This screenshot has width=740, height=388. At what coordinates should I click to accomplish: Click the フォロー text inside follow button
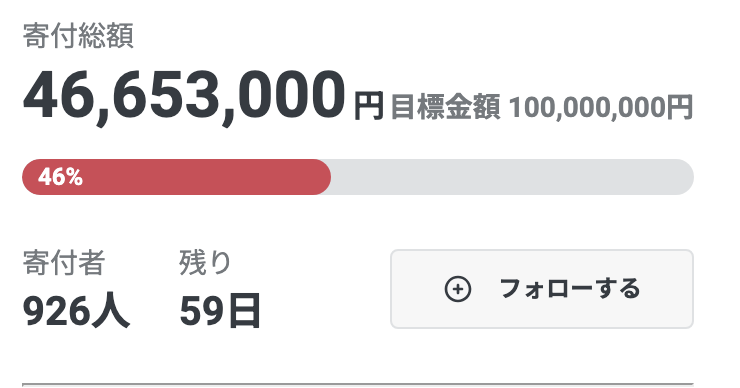pyautogui.click(x=547, y=289)
